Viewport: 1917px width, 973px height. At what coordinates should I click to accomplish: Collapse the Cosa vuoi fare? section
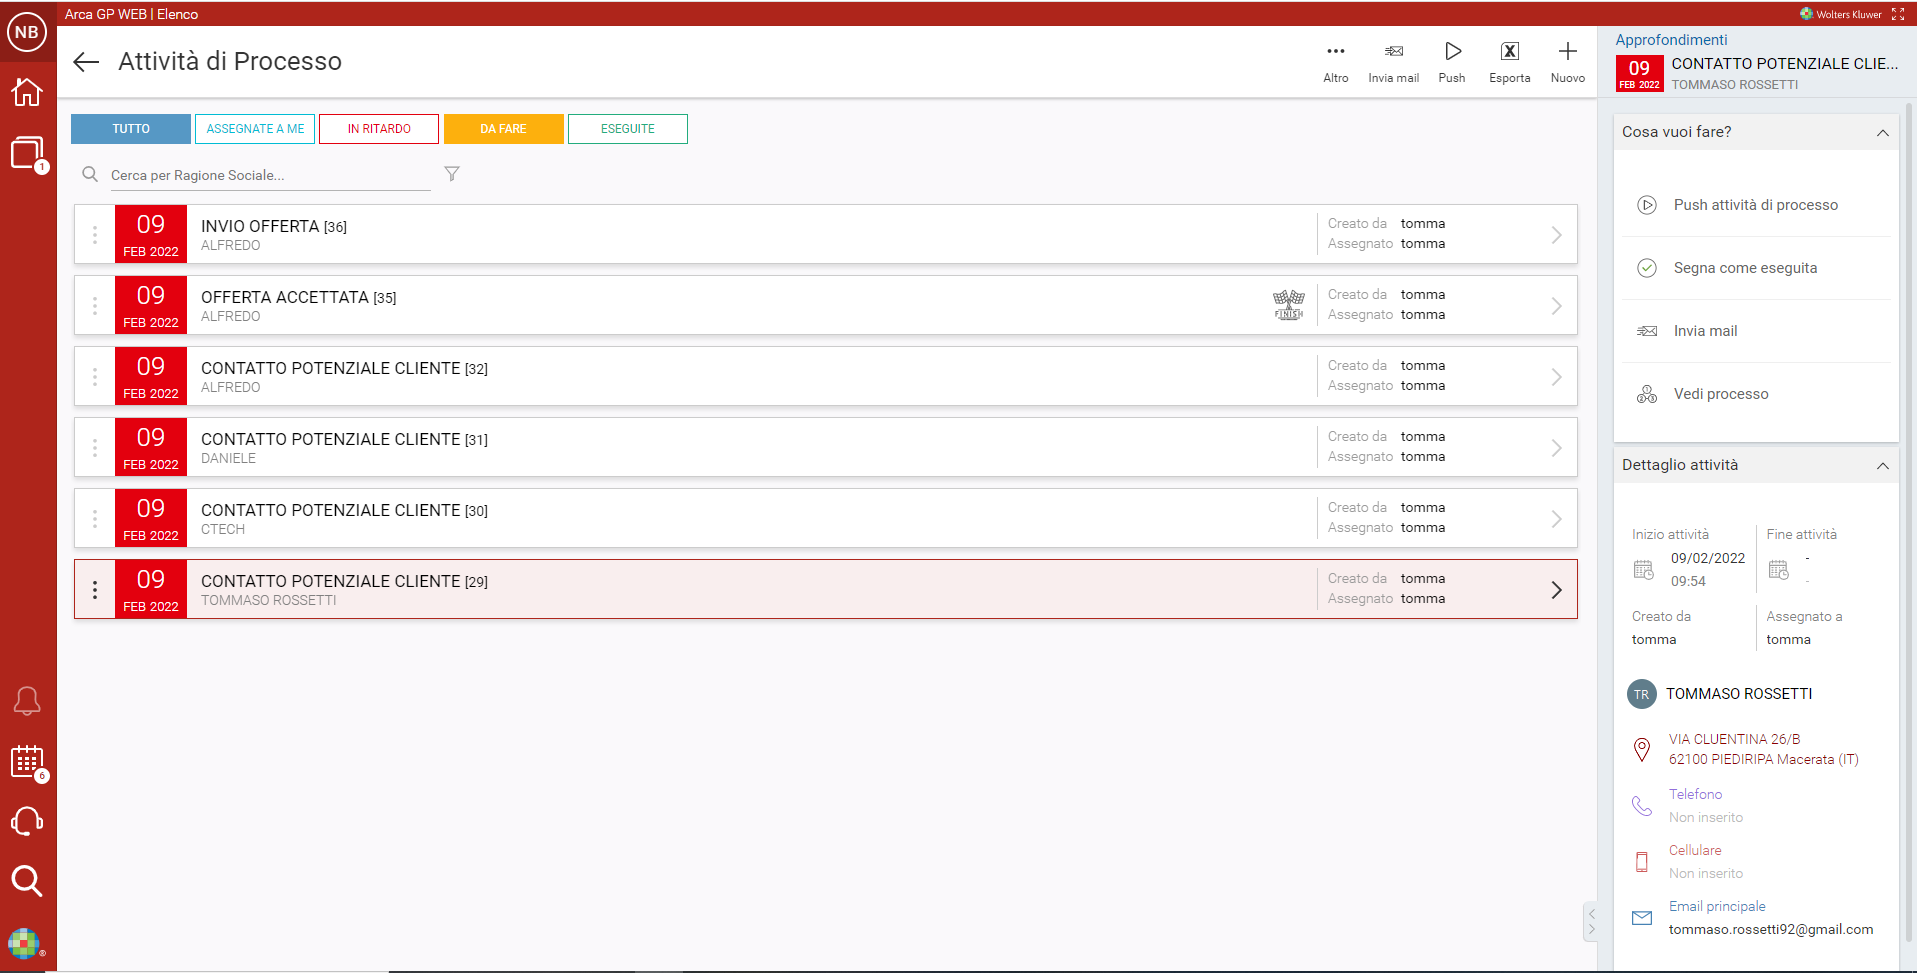pos(1883,133)
